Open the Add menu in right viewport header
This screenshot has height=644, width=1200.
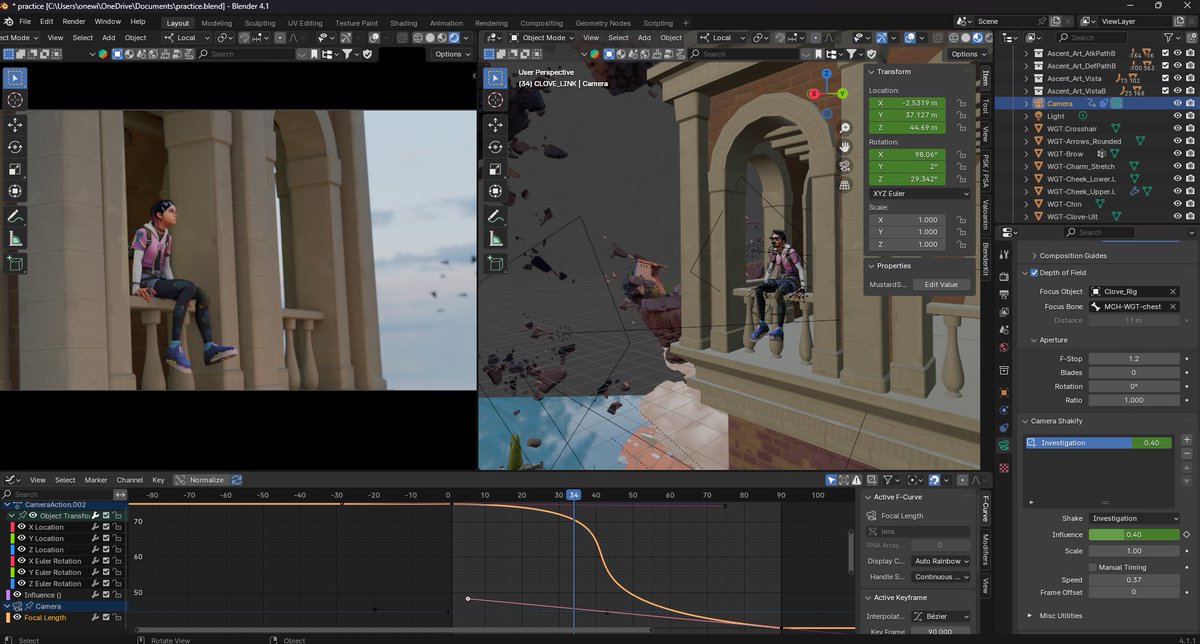pyautogui.click(x=644, y=38)
